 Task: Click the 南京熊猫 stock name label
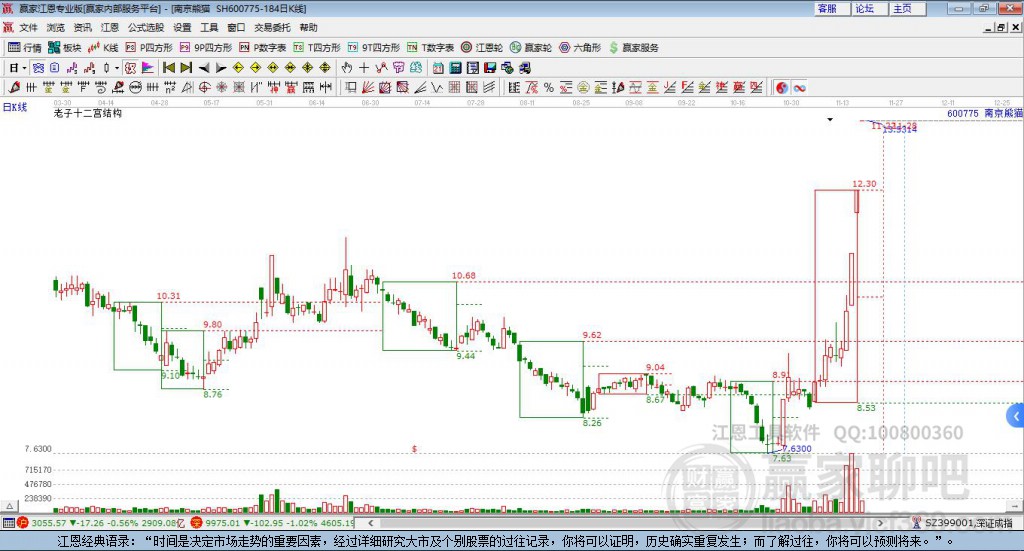pos(1003,113)
